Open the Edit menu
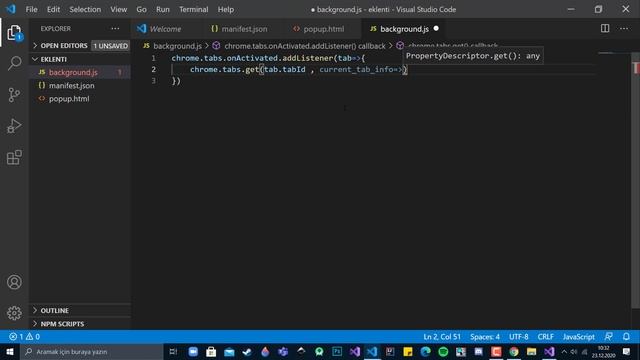This screenshot has height=360, width=640. 53,9
